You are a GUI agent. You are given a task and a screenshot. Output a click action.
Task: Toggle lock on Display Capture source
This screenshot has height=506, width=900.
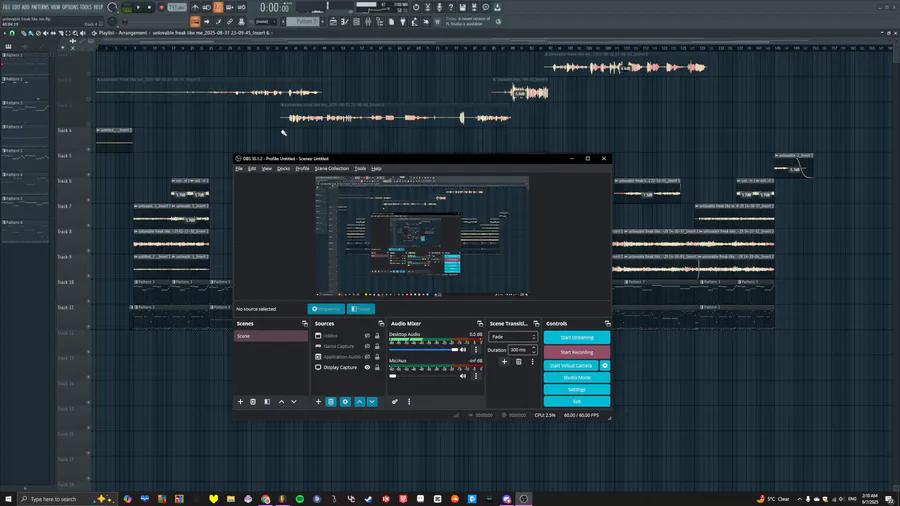(x=377, y=367)
